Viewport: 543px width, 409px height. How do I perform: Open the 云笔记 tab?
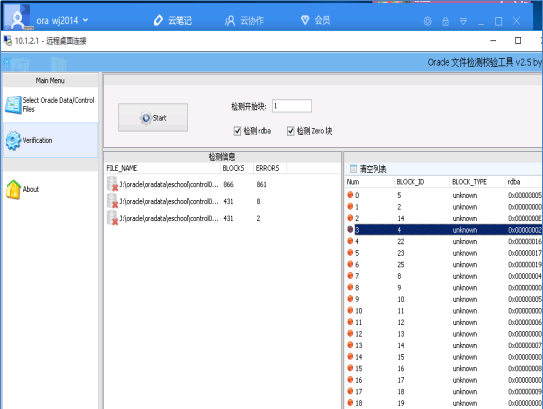click(173, 20)
